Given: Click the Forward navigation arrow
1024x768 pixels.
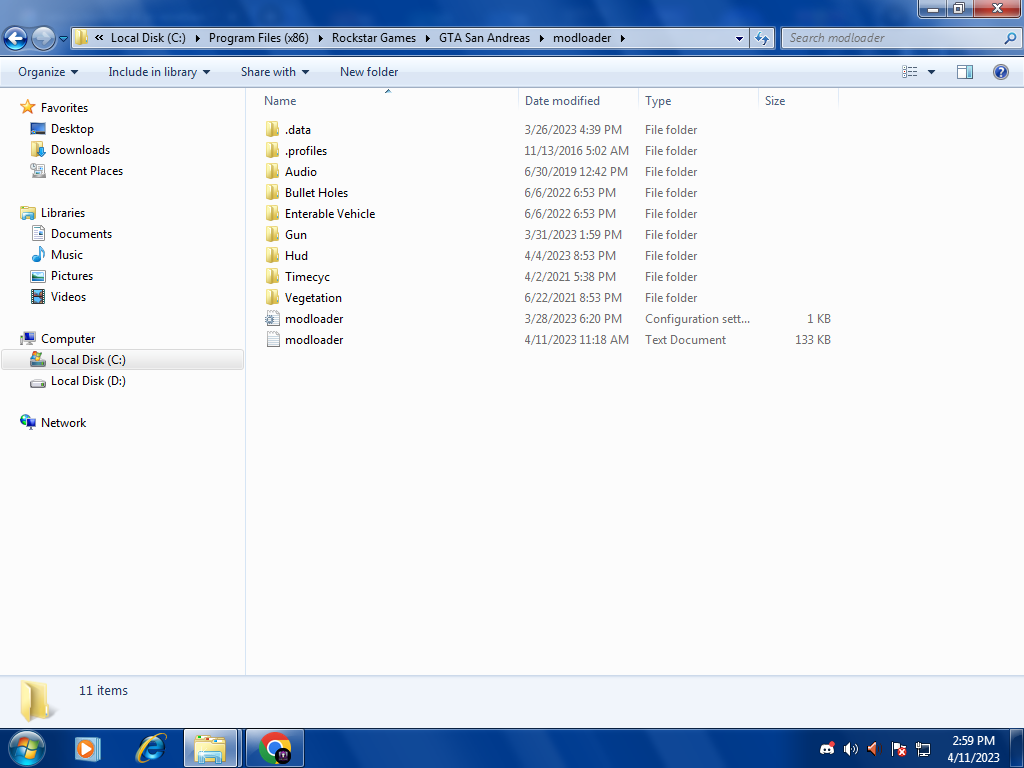Looking at the screenshot, I should click(43, 38).
